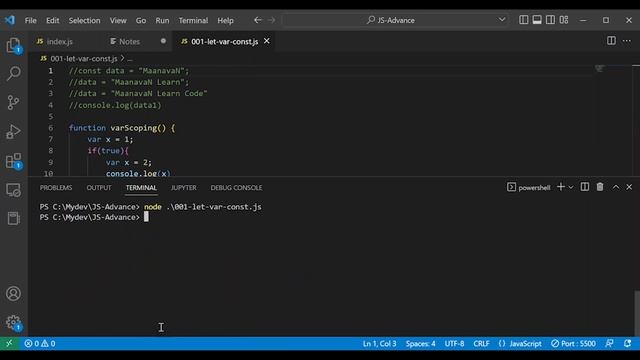Screen dimensions: 640x360
Task: Open the Selection menu
Action: [x=84, y=20]
